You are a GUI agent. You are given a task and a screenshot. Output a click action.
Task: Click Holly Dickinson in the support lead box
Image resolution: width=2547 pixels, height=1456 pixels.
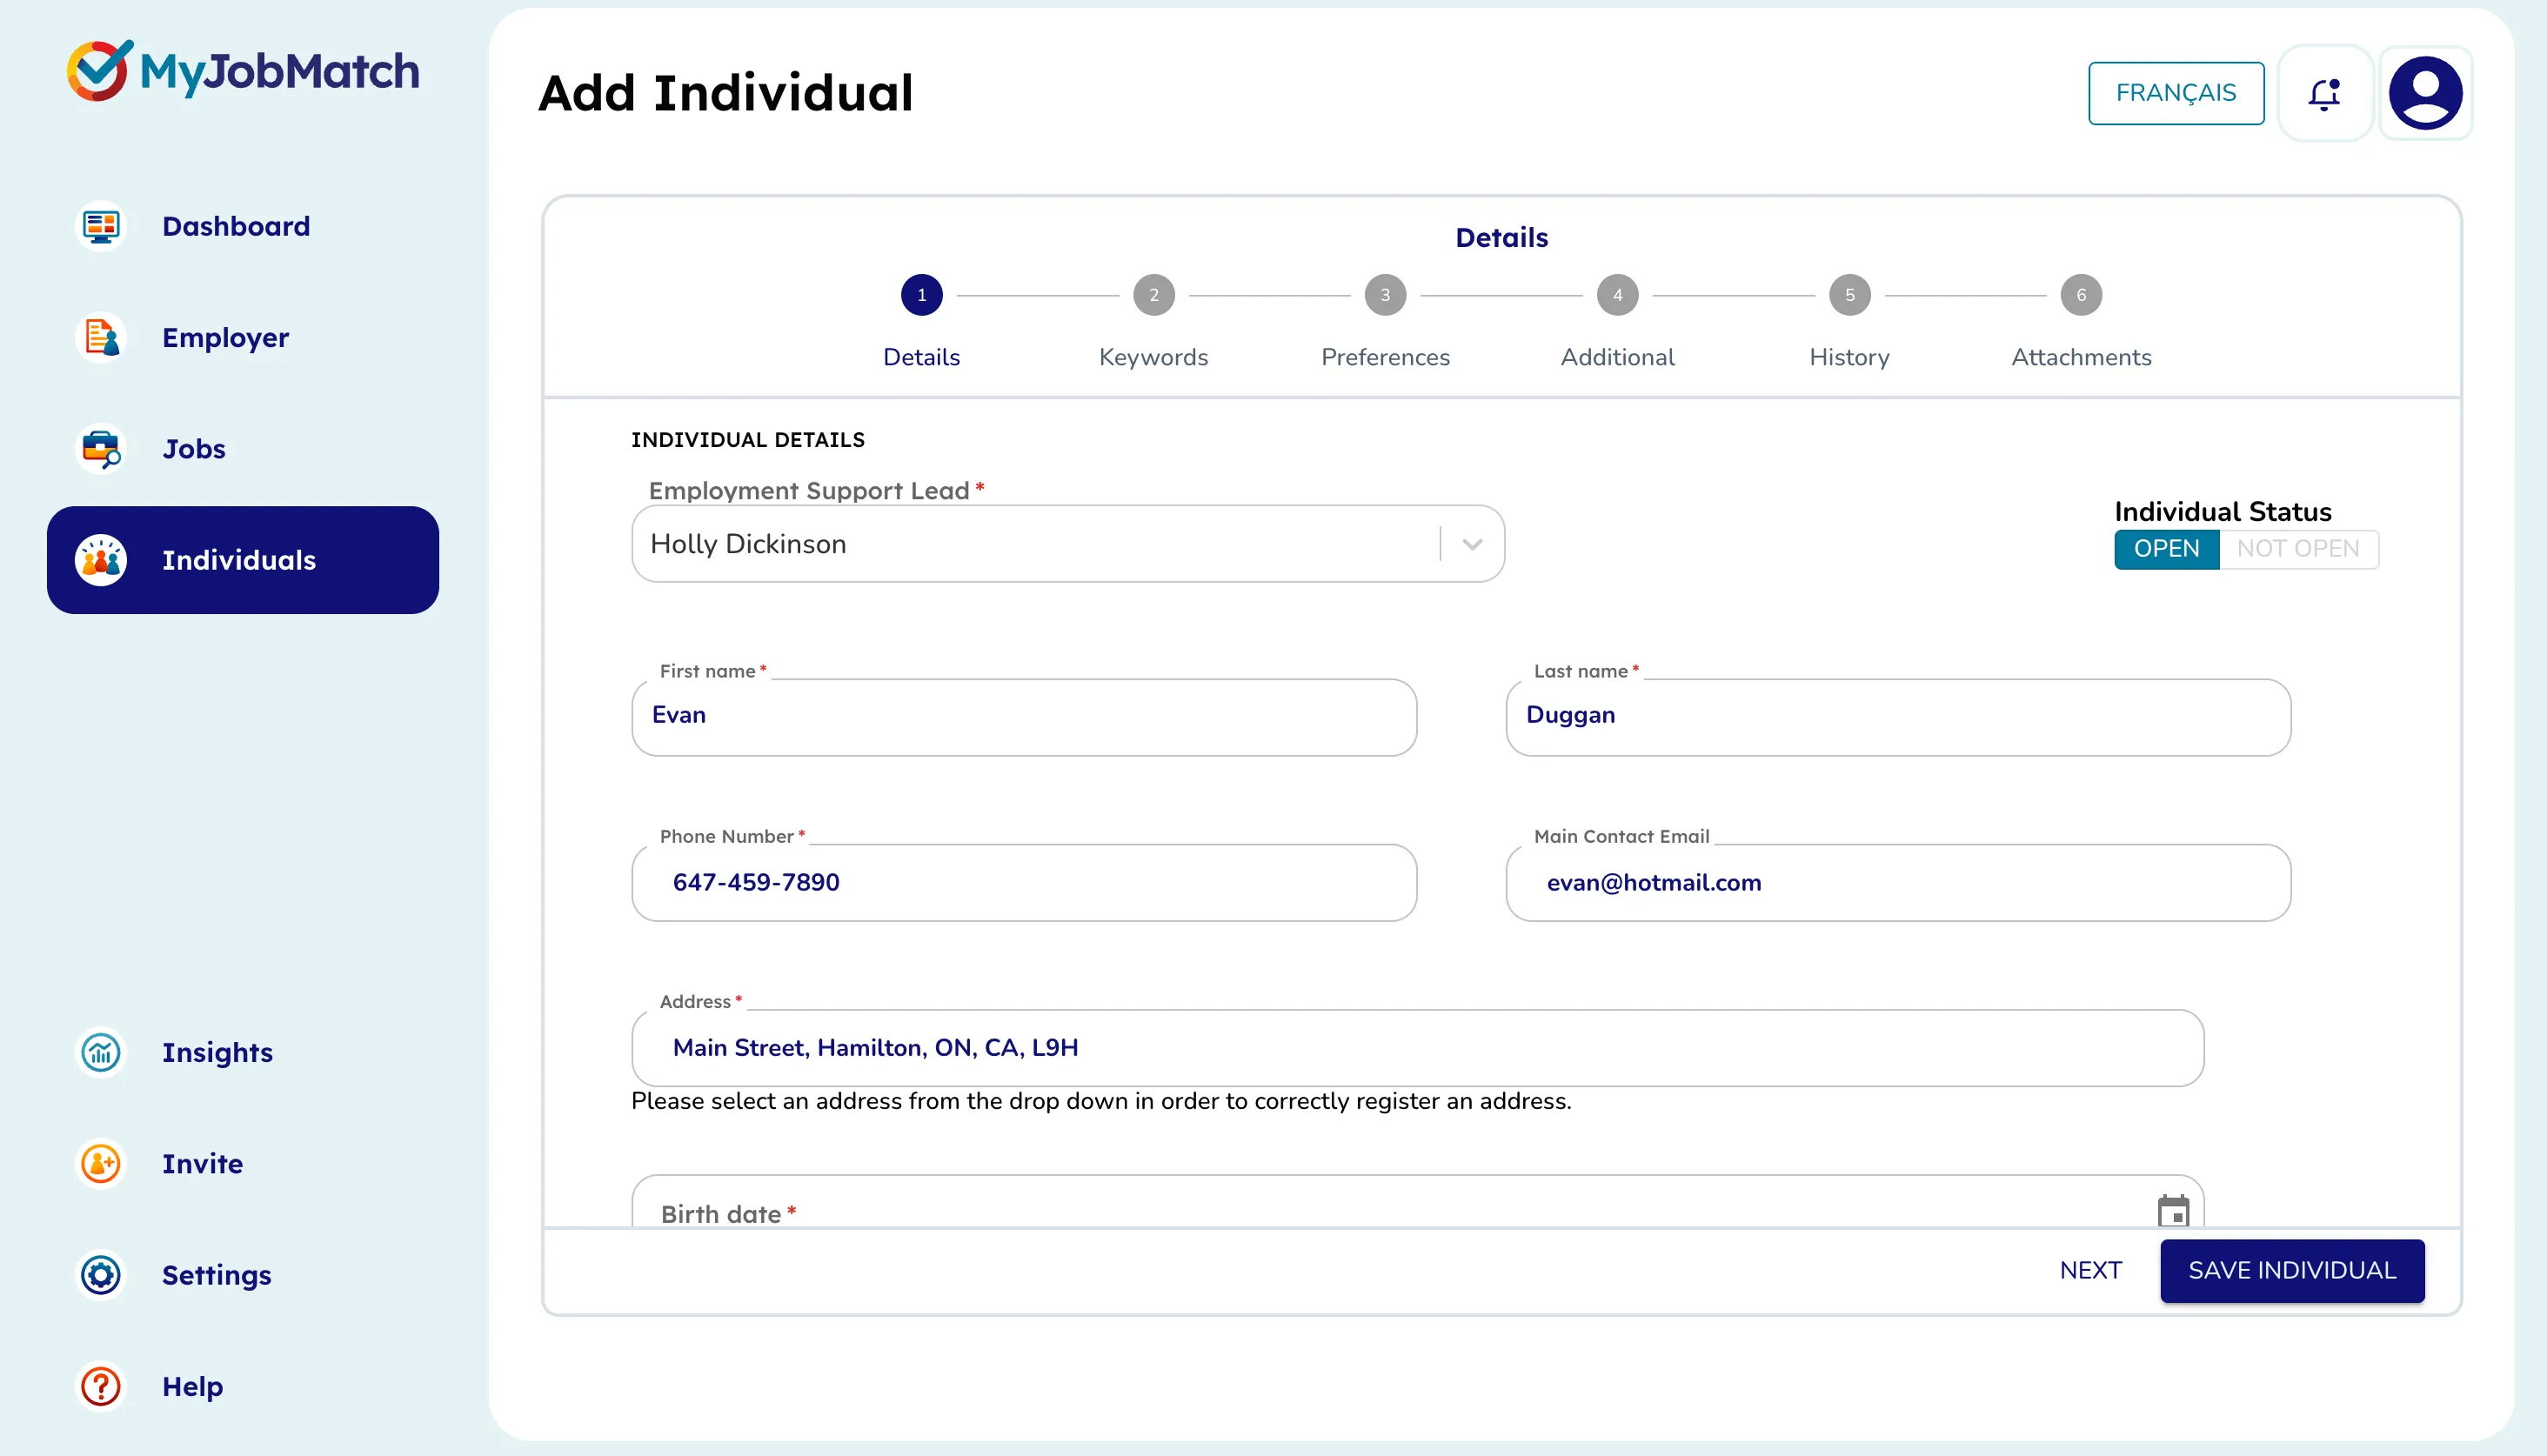pos(748,544)
